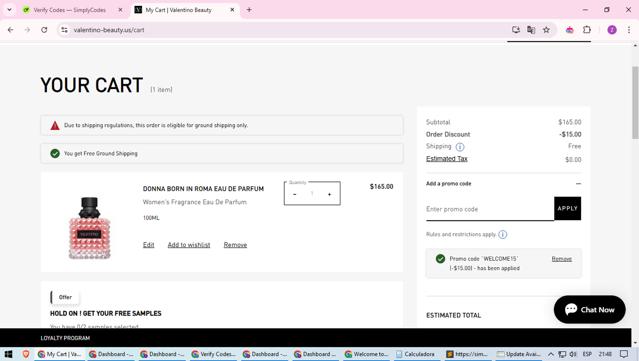The width and height of the screenshot is (639, 361).
Task: Click the green Free Ground Shipping checkmark
Action: pyautogui.click(x=55, y=154)
